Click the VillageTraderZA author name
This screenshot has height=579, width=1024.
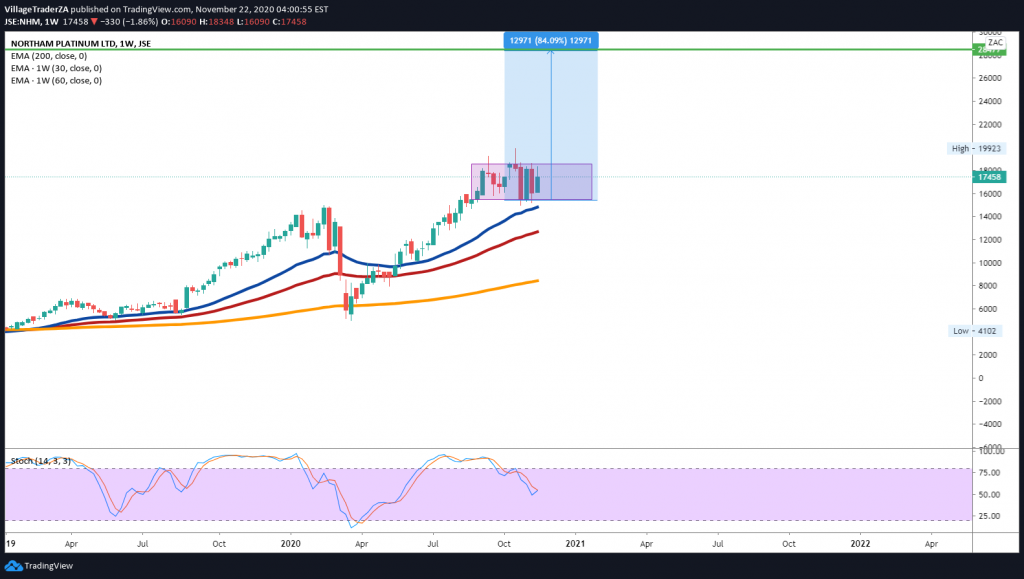click(x=35, y=6)
